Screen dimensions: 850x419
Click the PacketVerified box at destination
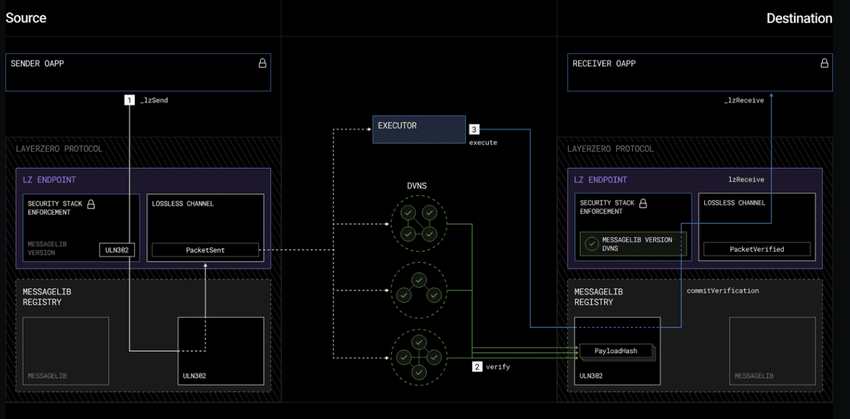coord(757,249)
